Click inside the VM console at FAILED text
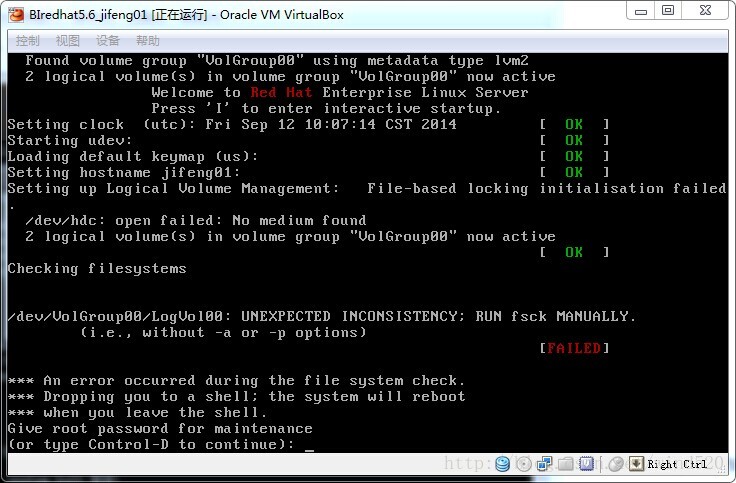This screenshot has width=736, height=483. coord(573,348)
